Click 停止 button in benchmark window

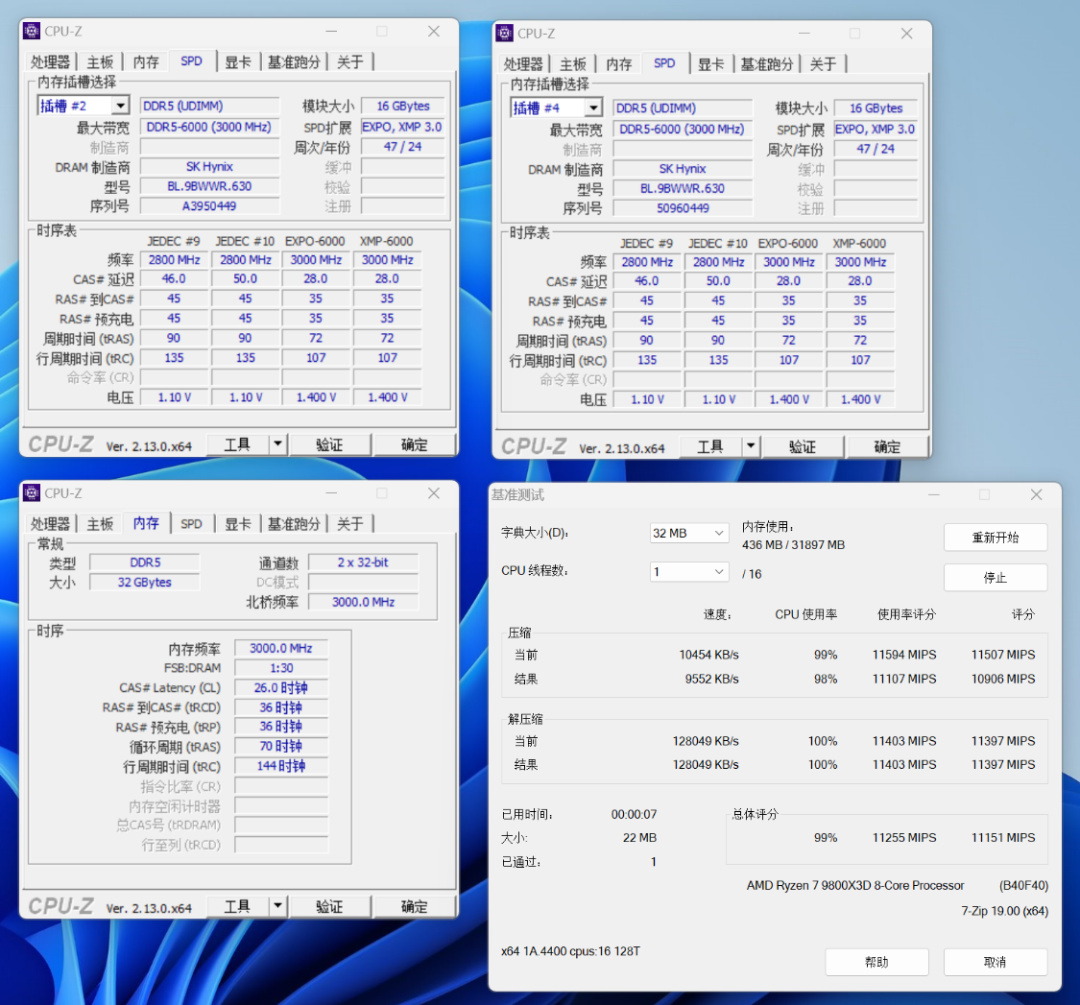coord(995,577)
